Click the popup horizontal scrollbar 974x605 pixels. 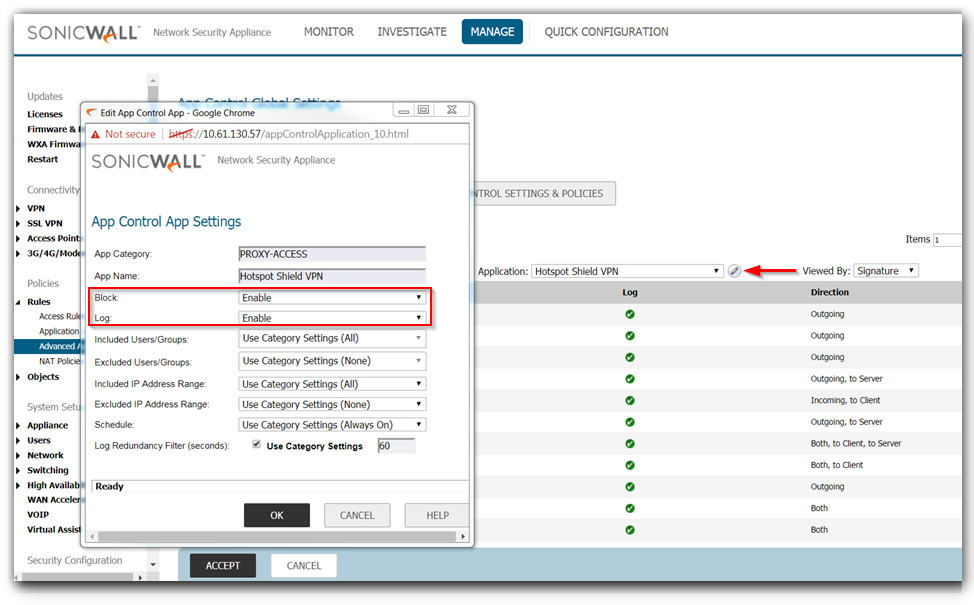[x=277, y=536]
